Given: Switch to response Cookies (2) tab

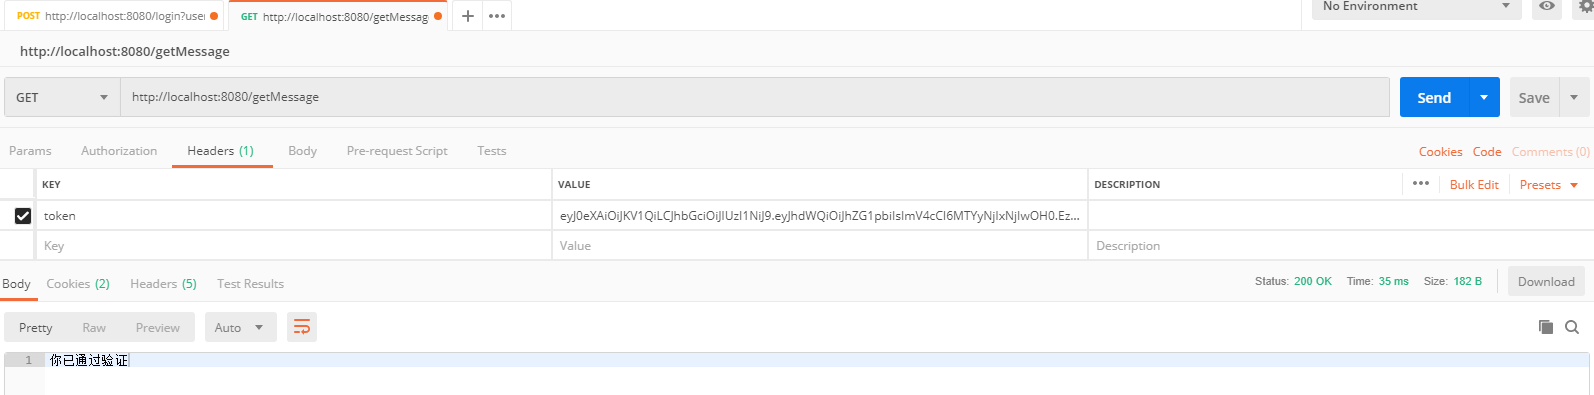Looking at the screenshot, I should click(x=78, y=284).
